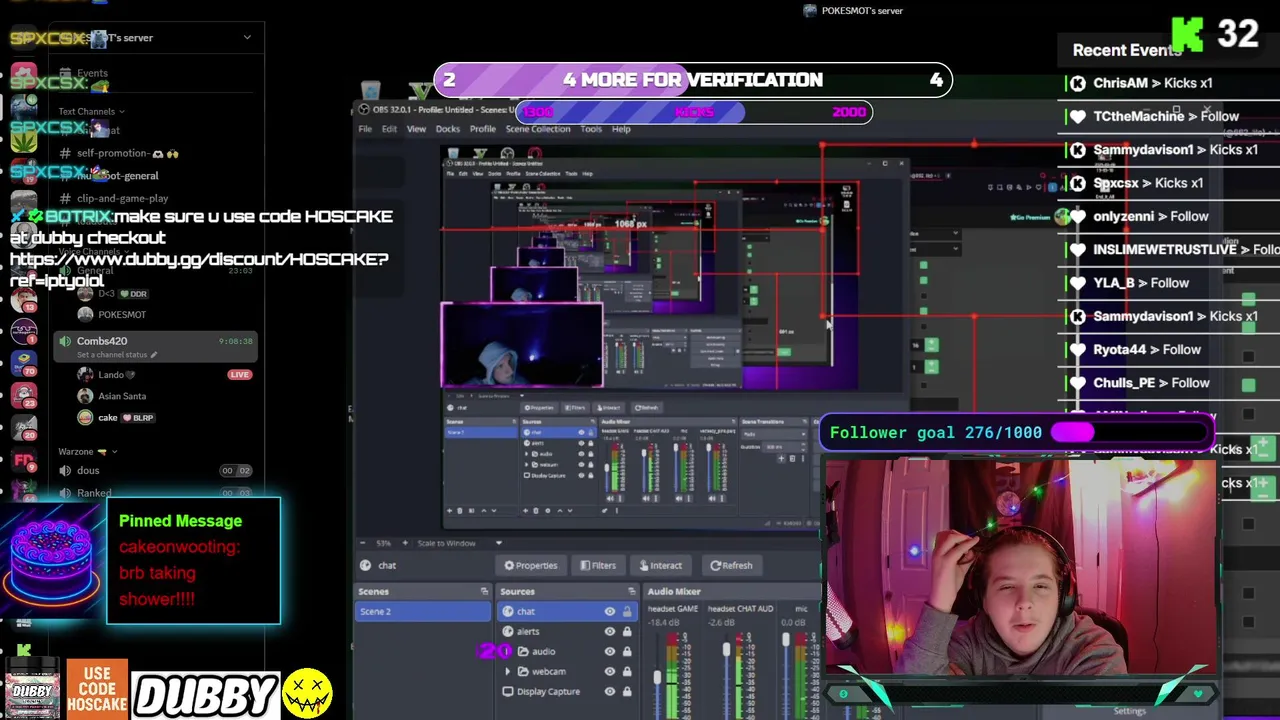
Task: Click headset CHAT AUD volume fader handle
Action: pyautogui.click(x=726, y=650)
